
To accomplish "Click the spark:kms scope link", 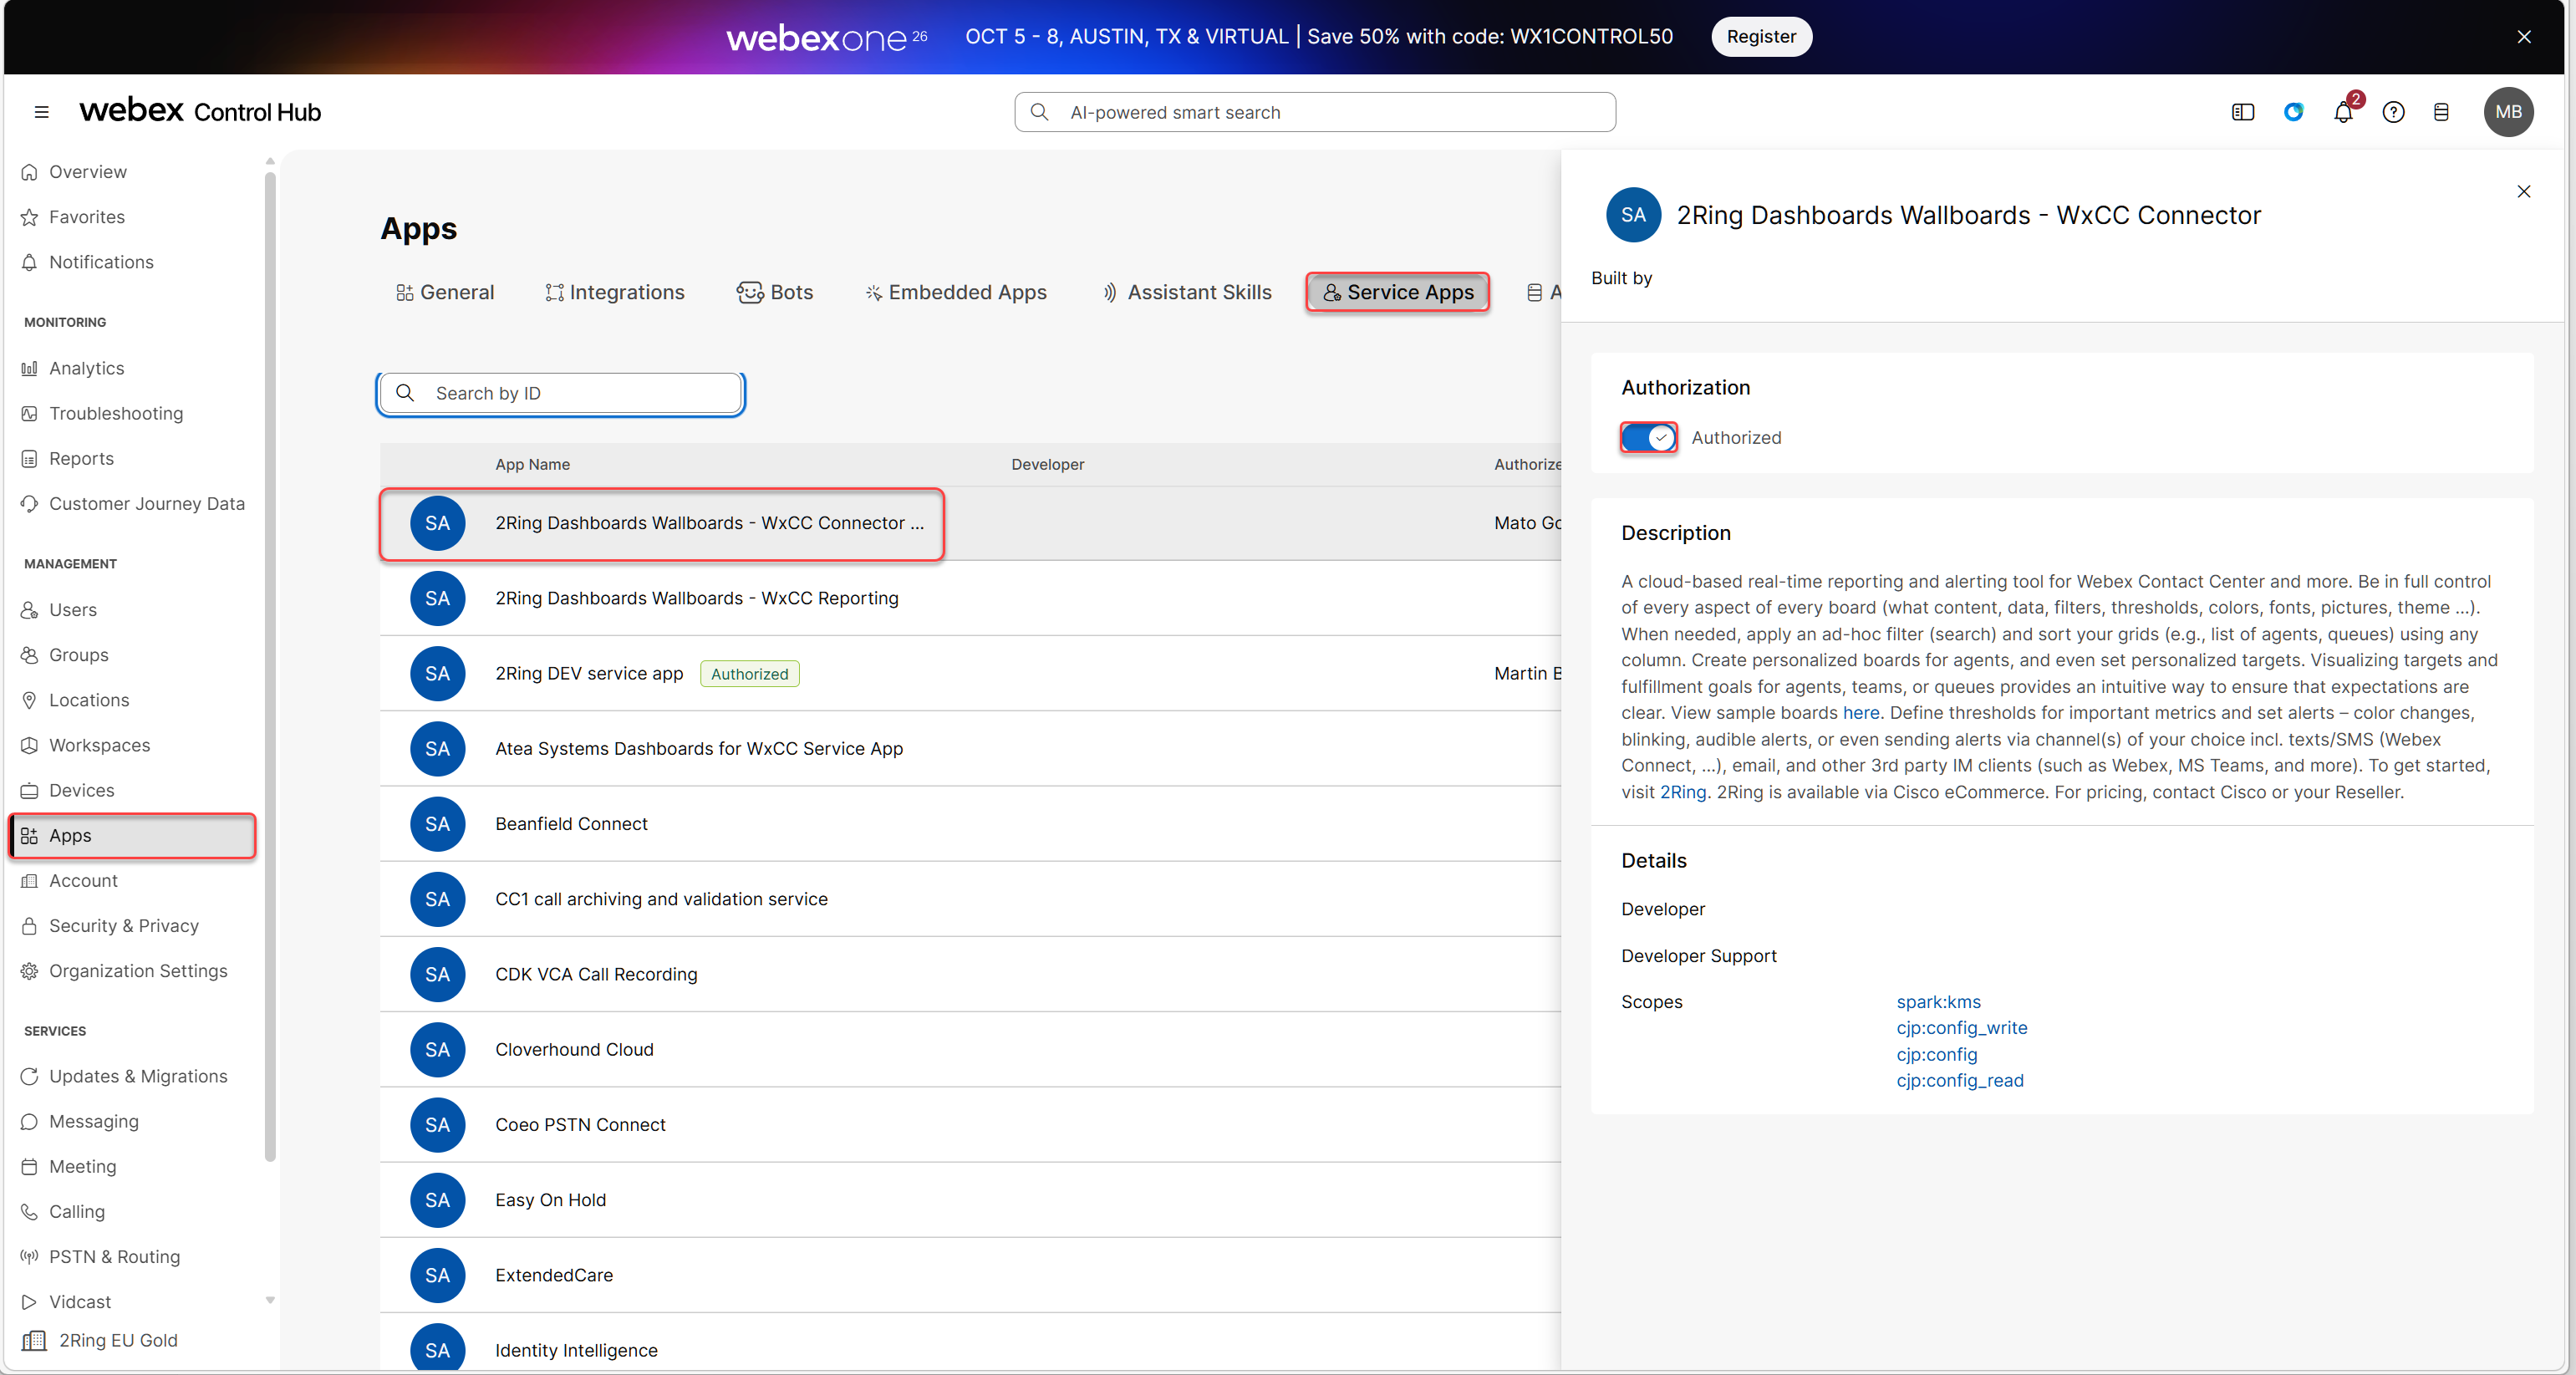I will pos(1938,1002).
